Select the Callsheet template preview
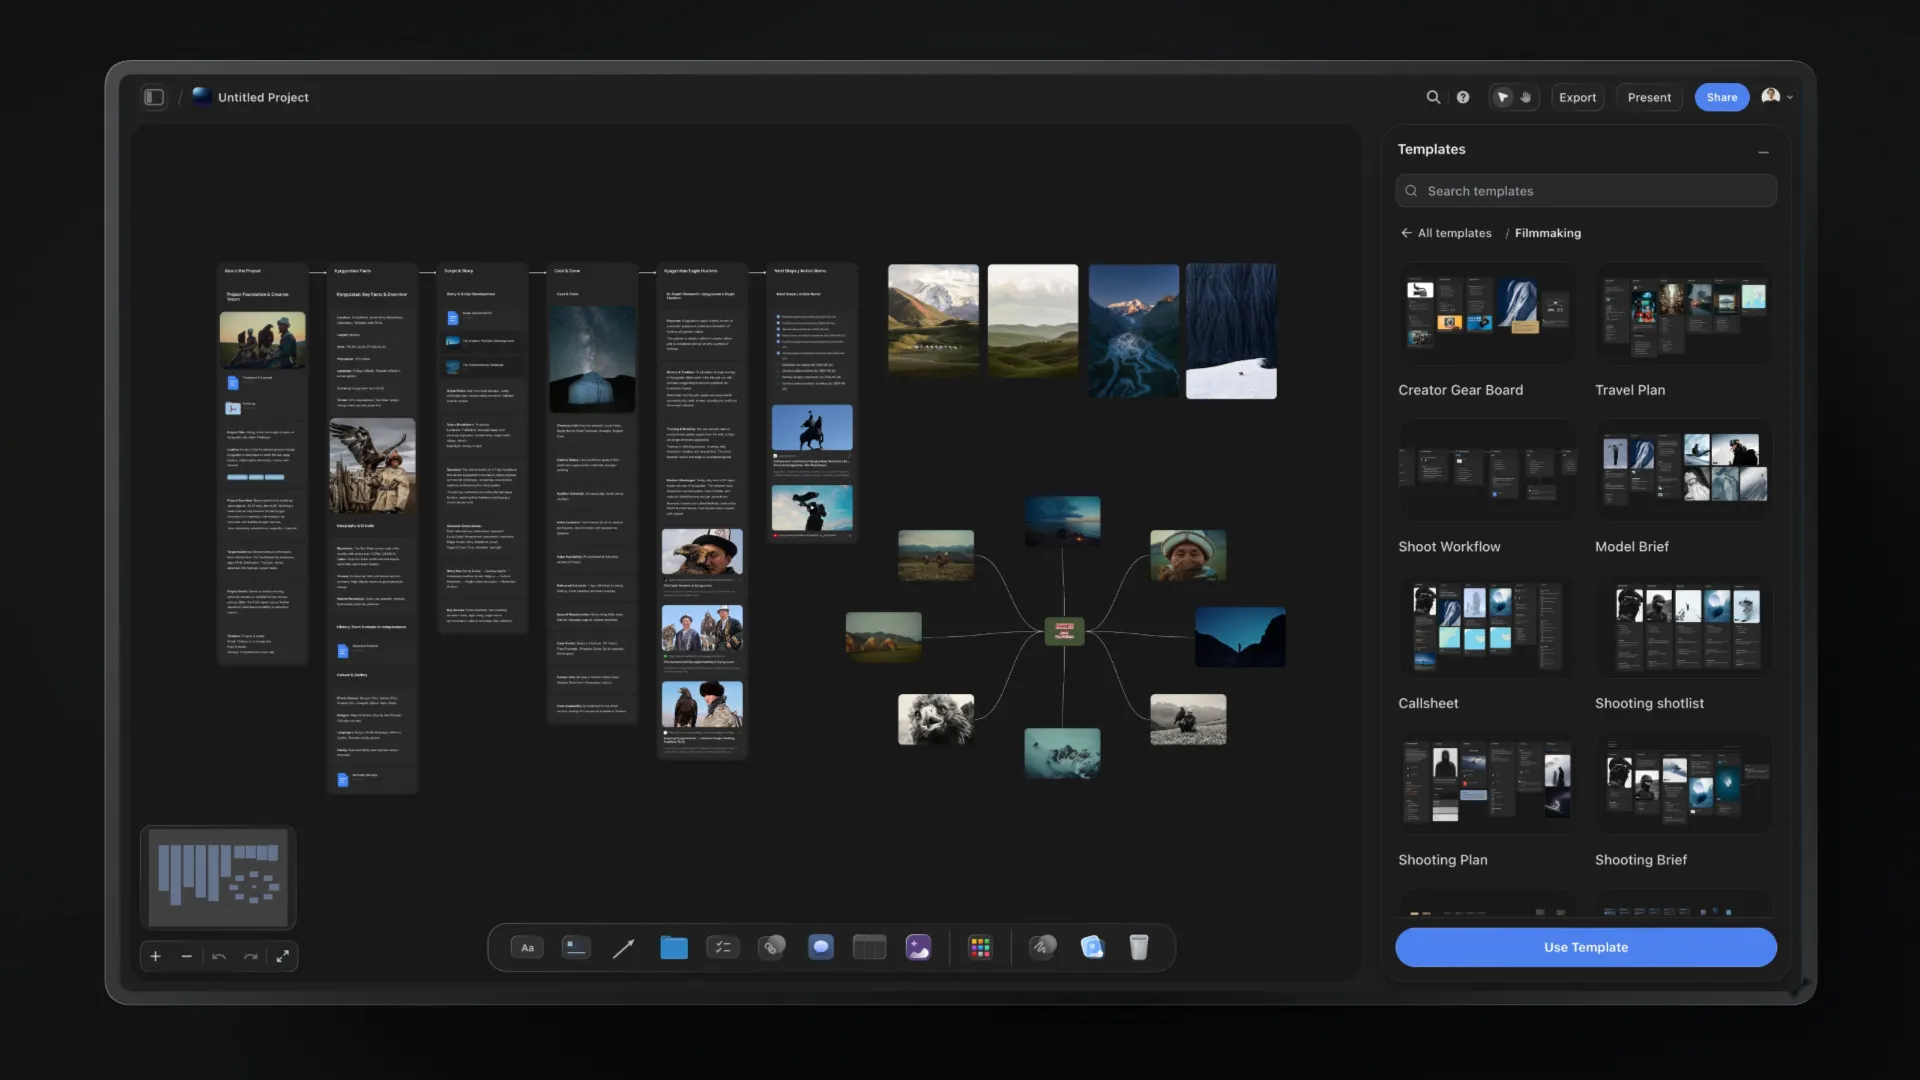This screenshot has height=1080, width=1920. (x=1486, y=627)
